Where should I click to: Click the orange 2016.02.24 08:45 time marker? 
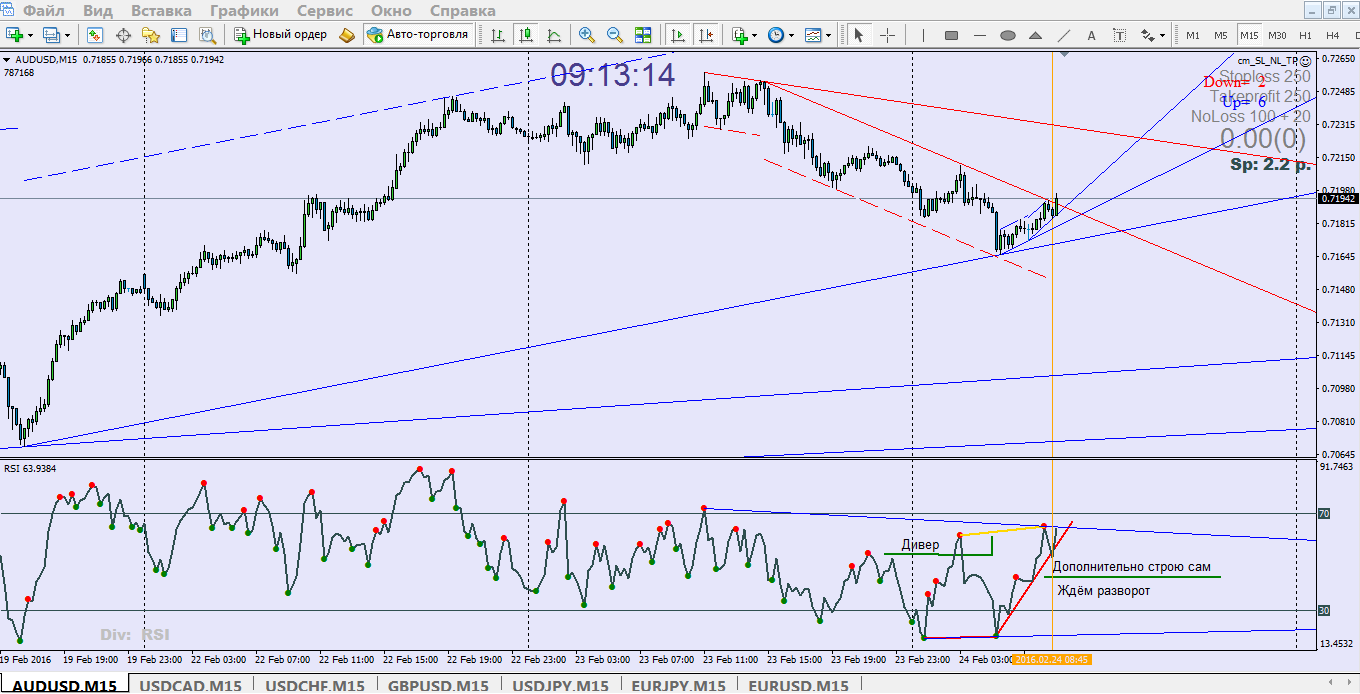(1051, 659)
